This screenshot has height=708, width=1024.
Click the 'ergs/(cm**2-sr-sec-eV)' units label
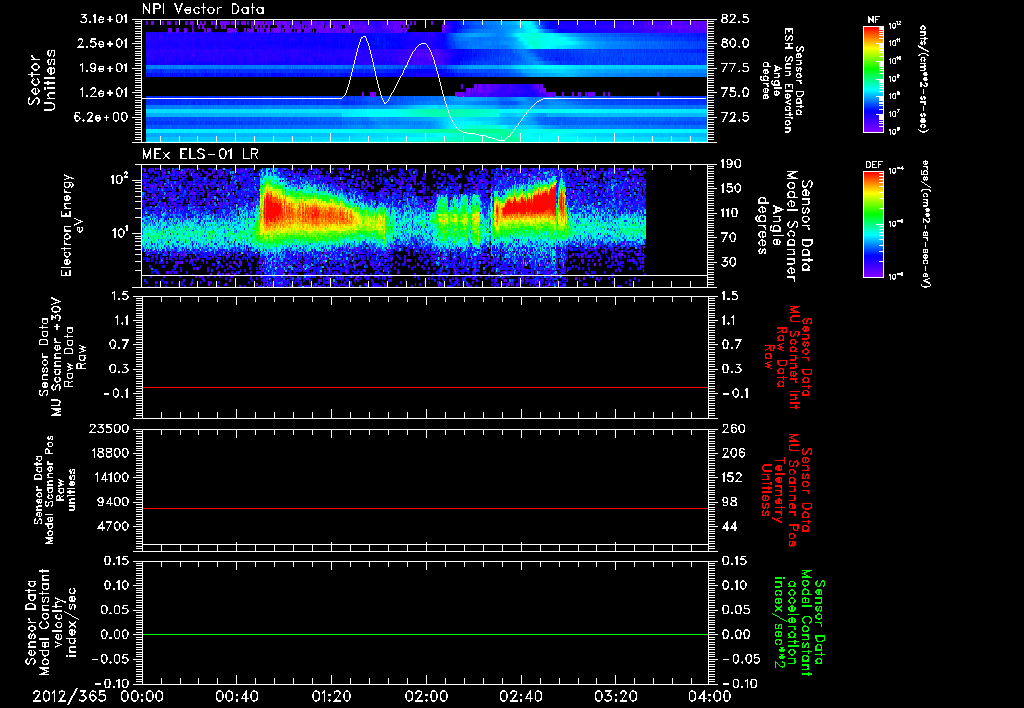[x=925, y=224]
